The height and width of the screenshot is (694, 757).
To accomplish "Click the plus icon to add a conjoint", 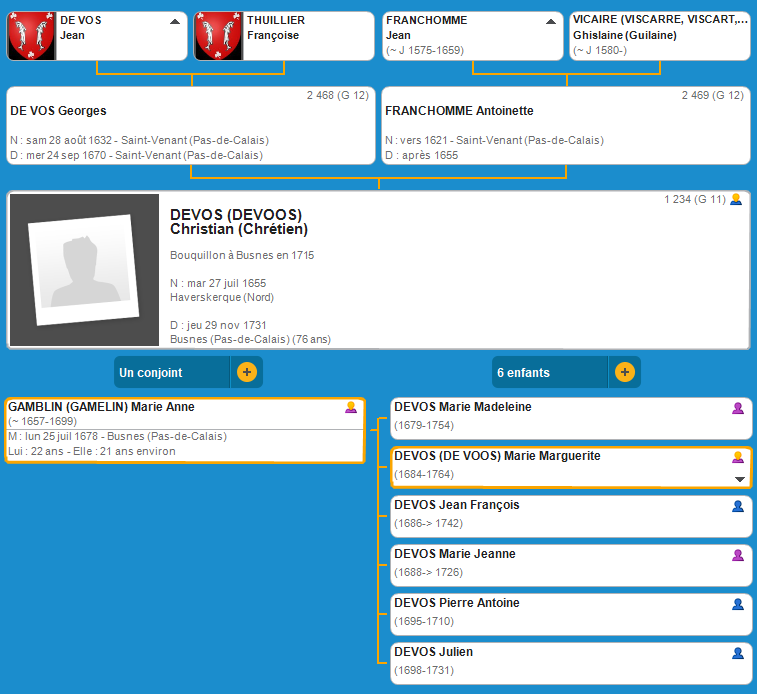I will pos(247,372).
